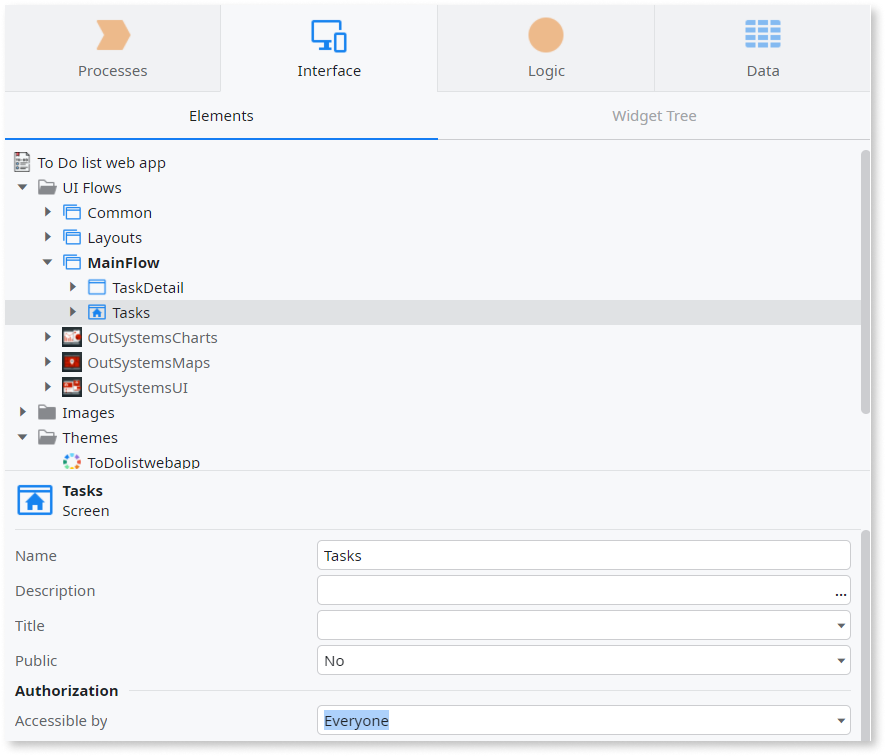Click the elements tree vertical scrollbar
Screen dimensions: 886x756
click(x=865, y=280)
